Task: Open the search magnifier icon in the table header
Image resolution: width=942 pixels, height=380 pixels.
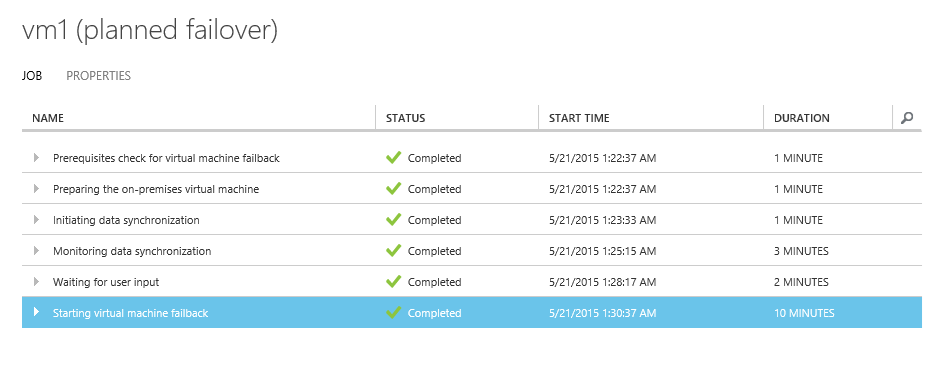Action: click(907, 118)
